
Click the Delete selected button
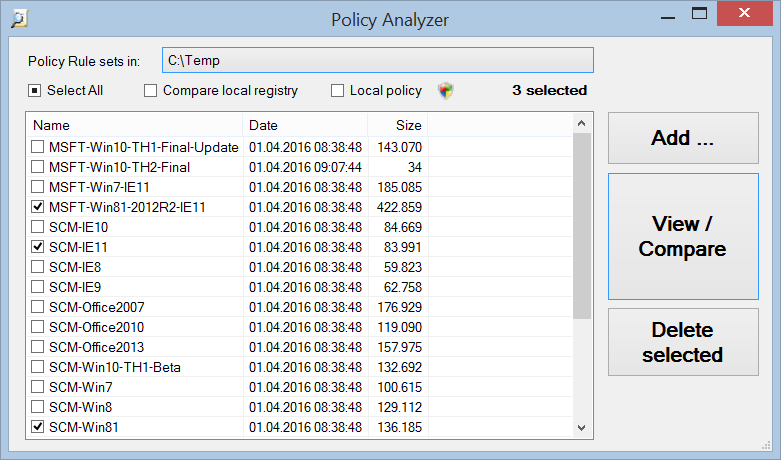pos(683,342)
